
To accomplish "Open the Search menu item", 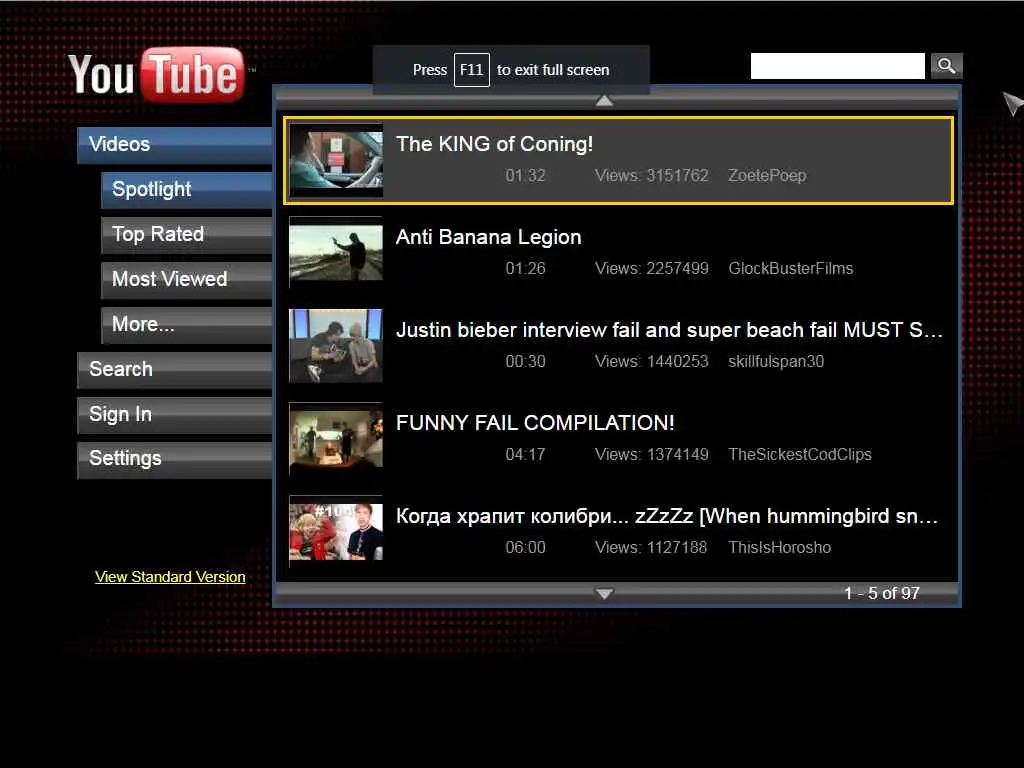I will click(x=174, y=370).
